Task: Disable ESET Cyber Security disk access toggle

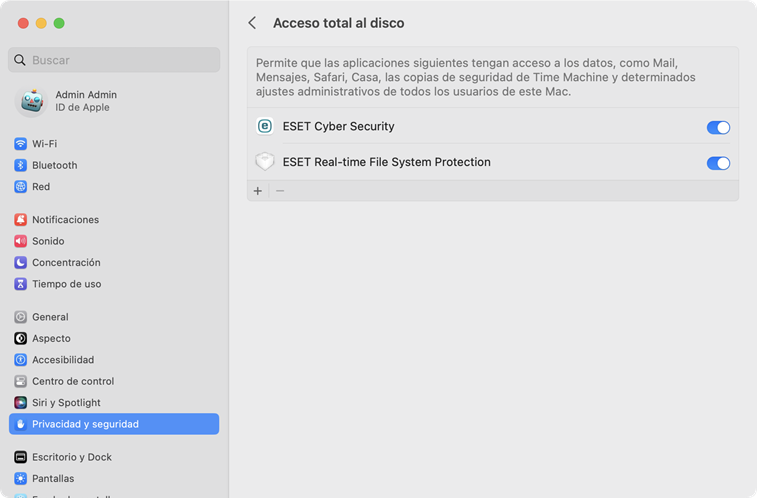Action: coord(718,128)
